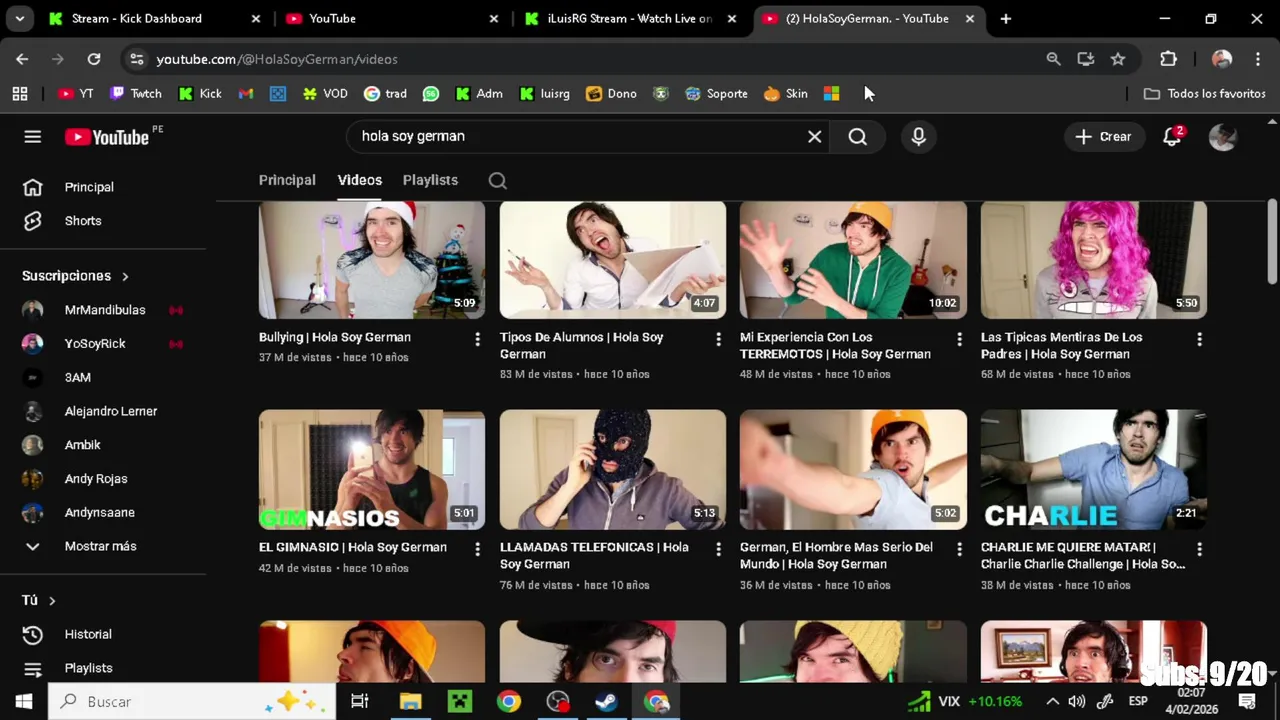1280x720 pixels.
Task: Run search with magnifier button
Action: 858,137
